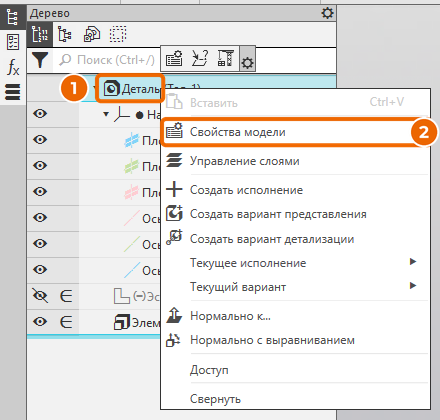Choose Создать вариант детализации menu entry
The height and width of the screenshot is (420, 440).
(295, 239)
